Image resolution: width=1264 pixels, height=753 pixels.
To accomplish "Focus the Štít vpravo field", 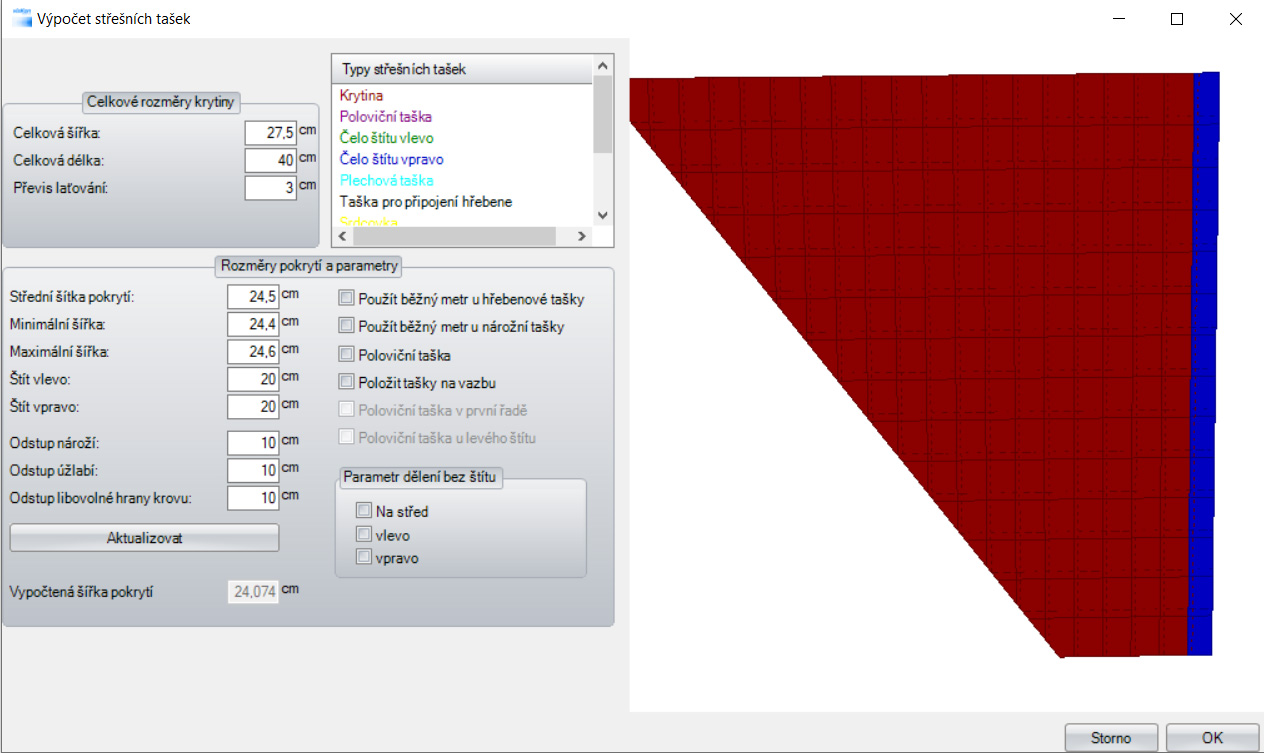I will pyautogui.click(x=253, y=406).
